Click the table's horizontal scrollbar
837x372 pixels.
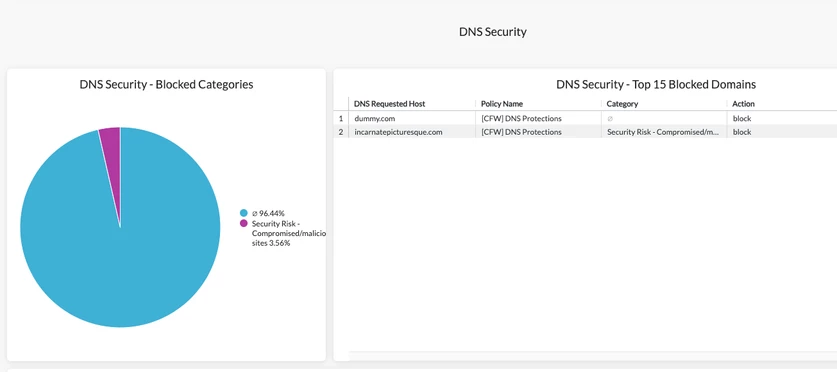pos(593,355)
